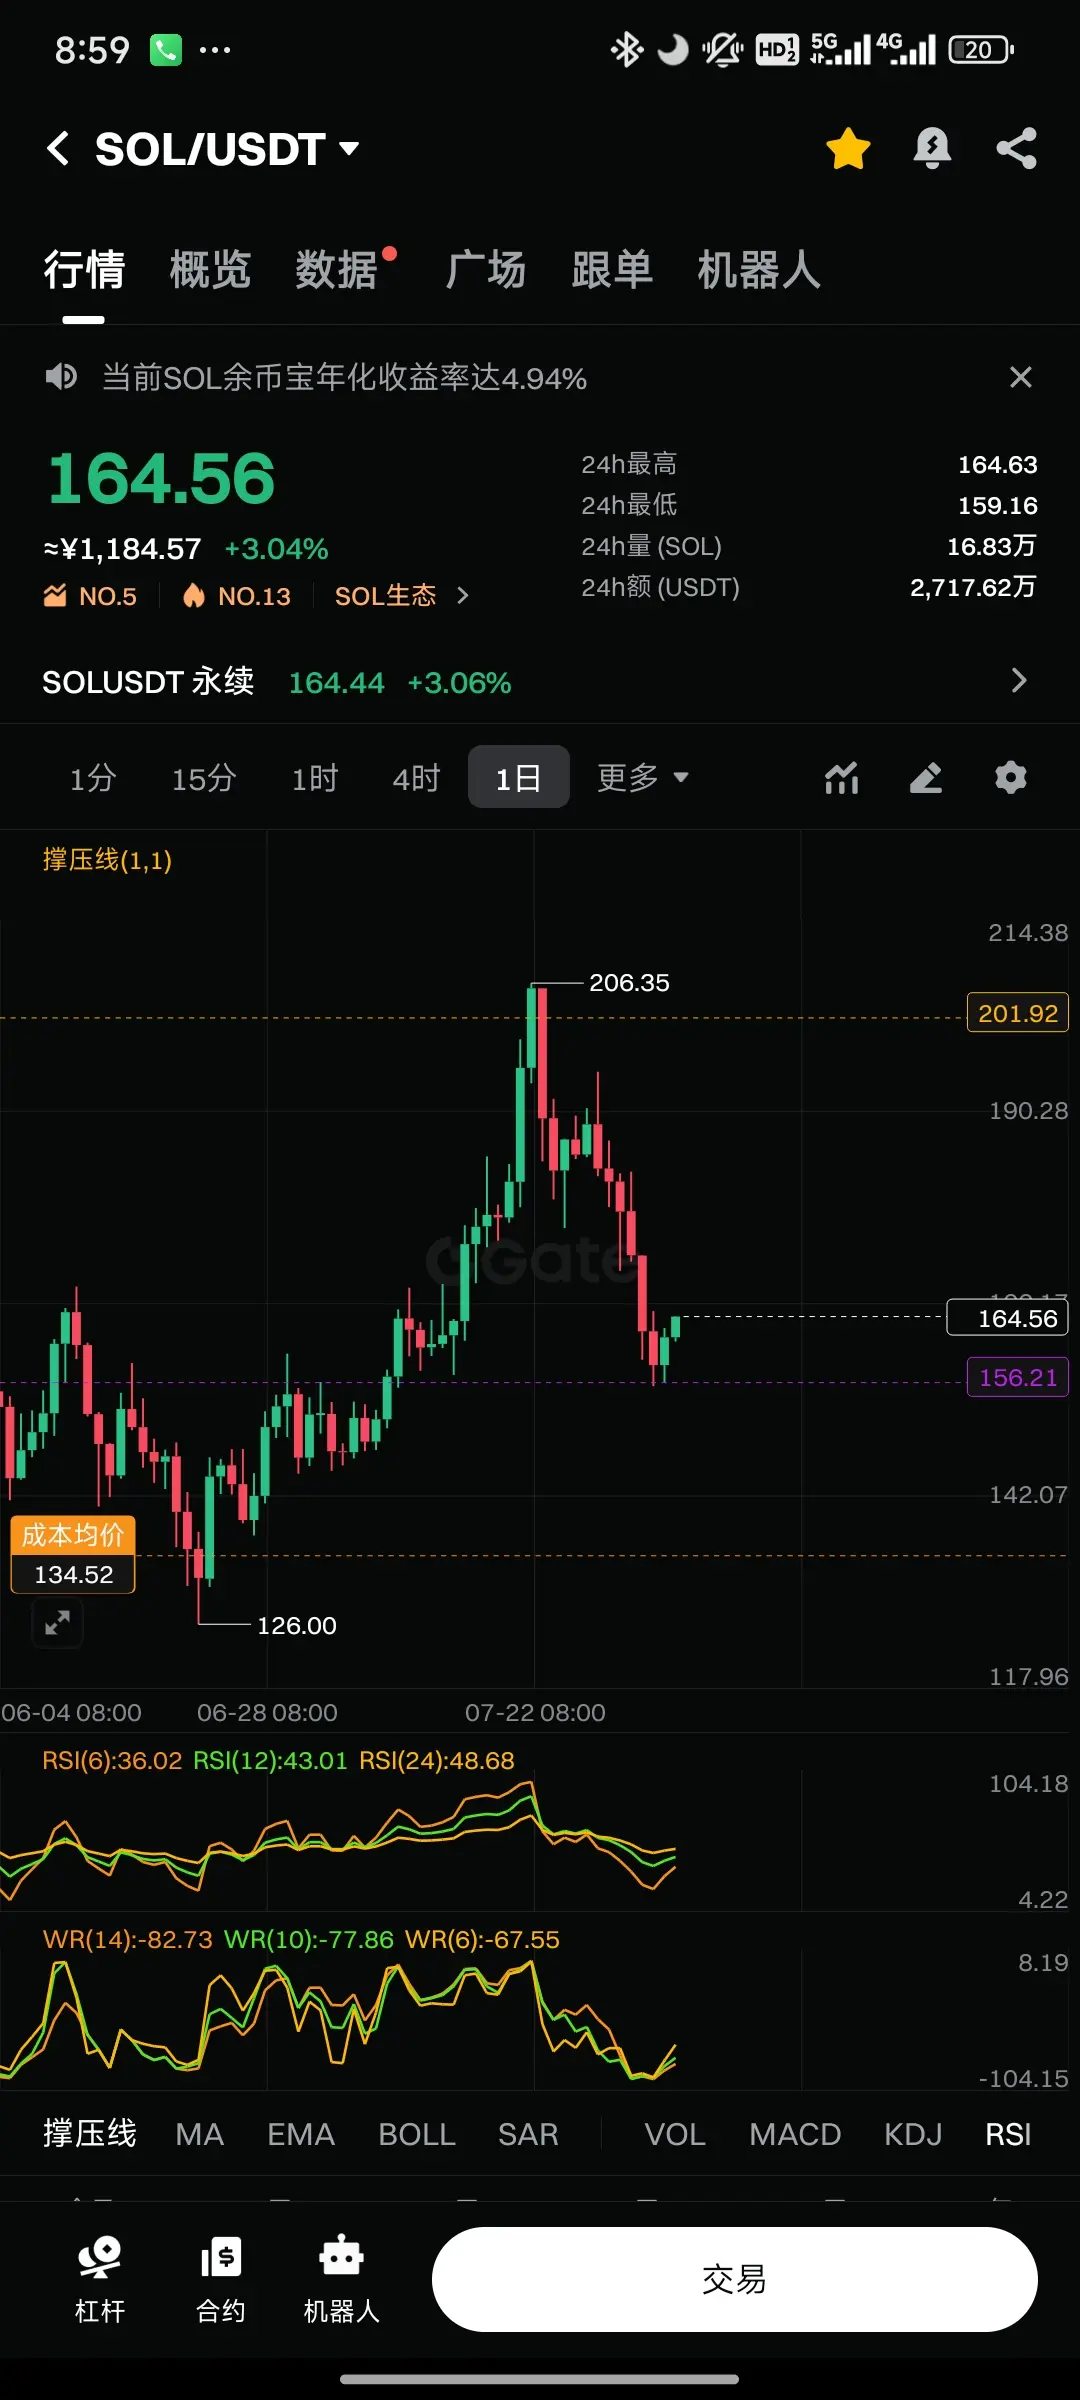The height and width of the screenshot is (2400, 1080).
Task: Tap the 164.56 large price display
Action: coord(161,478)
